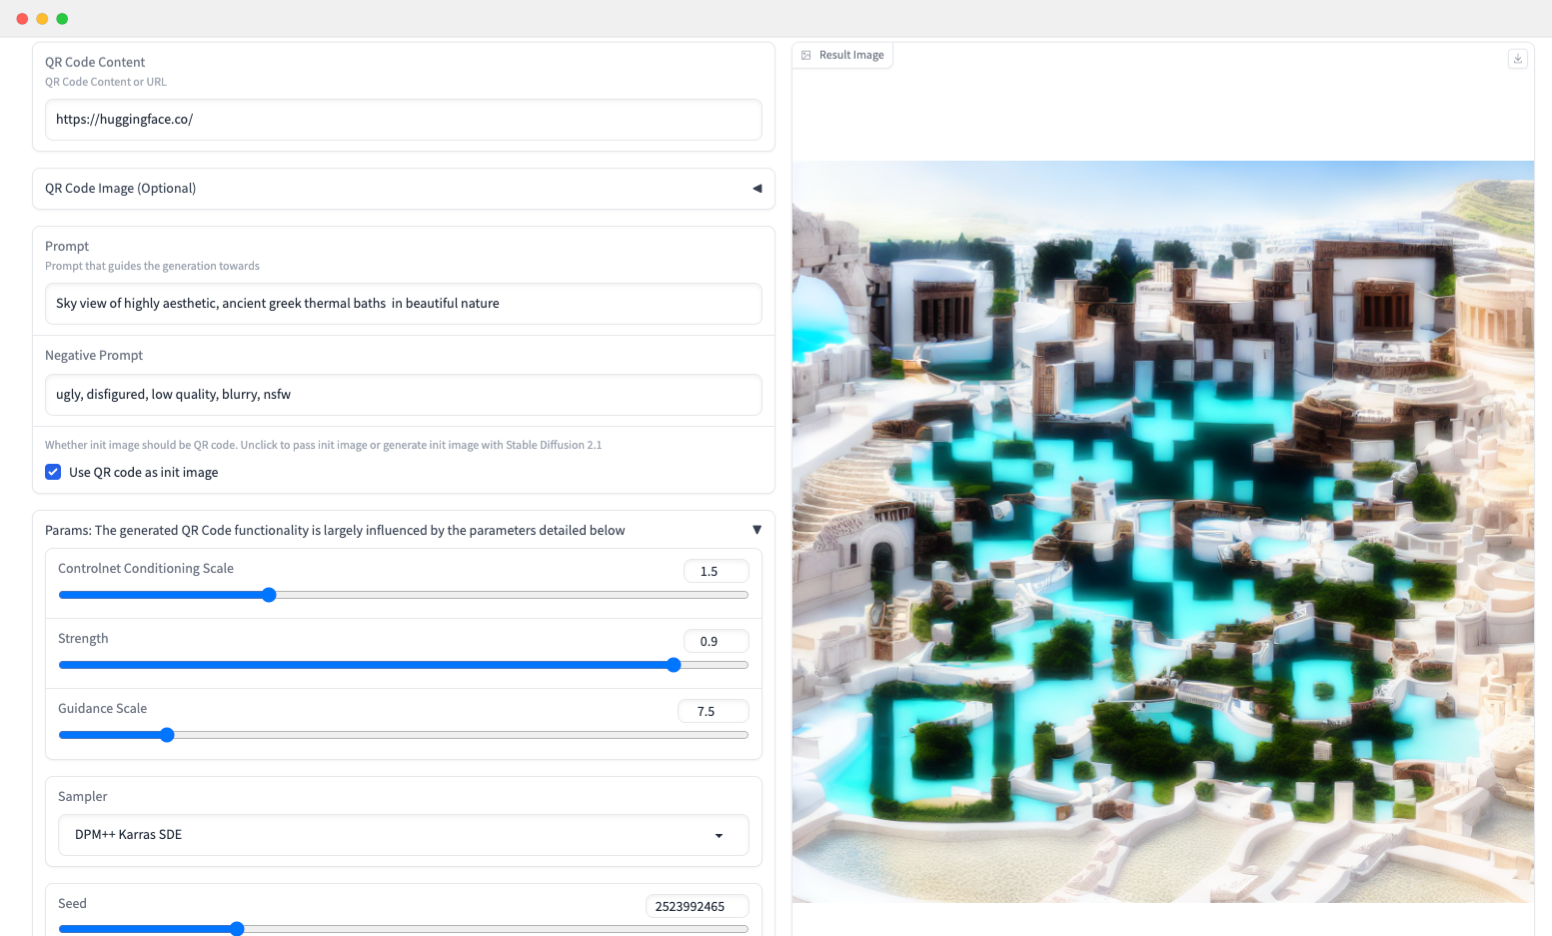Click the QR Code Content URL field
Viewport: 1552px width, 936px height.
(x=403, y=120)
